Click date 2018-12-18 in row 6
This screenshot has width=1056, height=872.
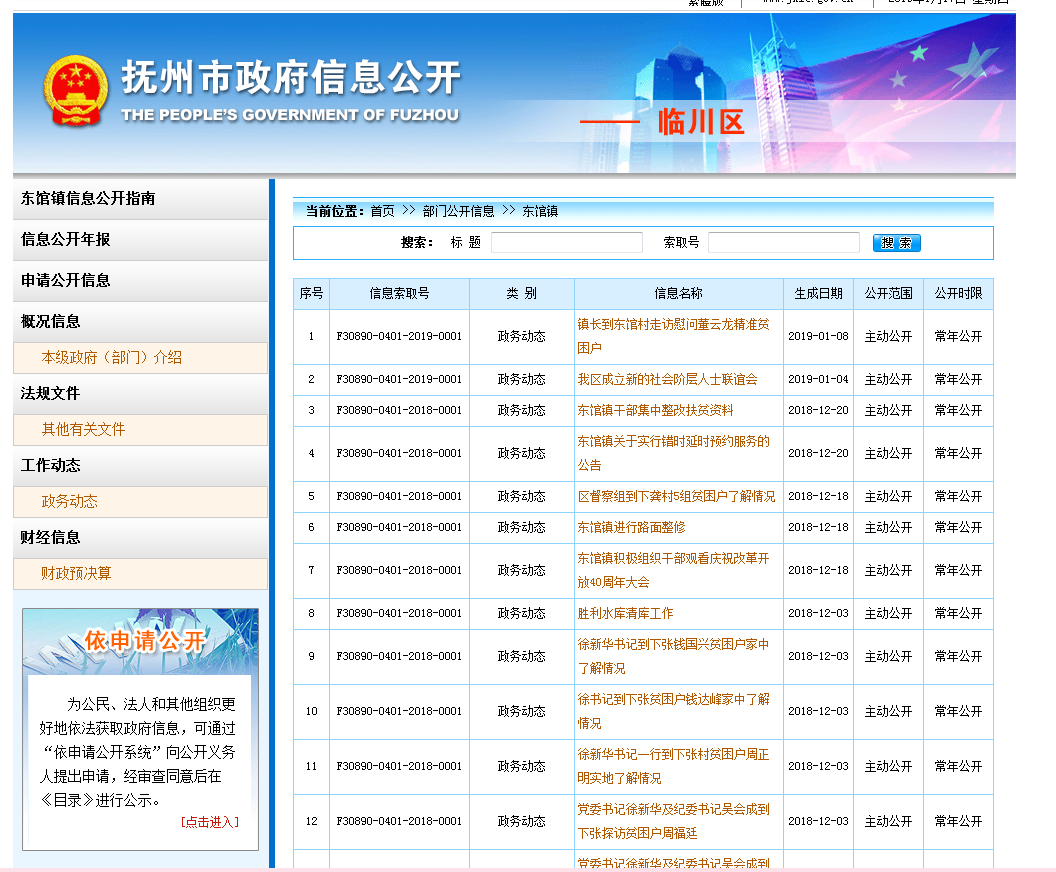tap(818, 527)
